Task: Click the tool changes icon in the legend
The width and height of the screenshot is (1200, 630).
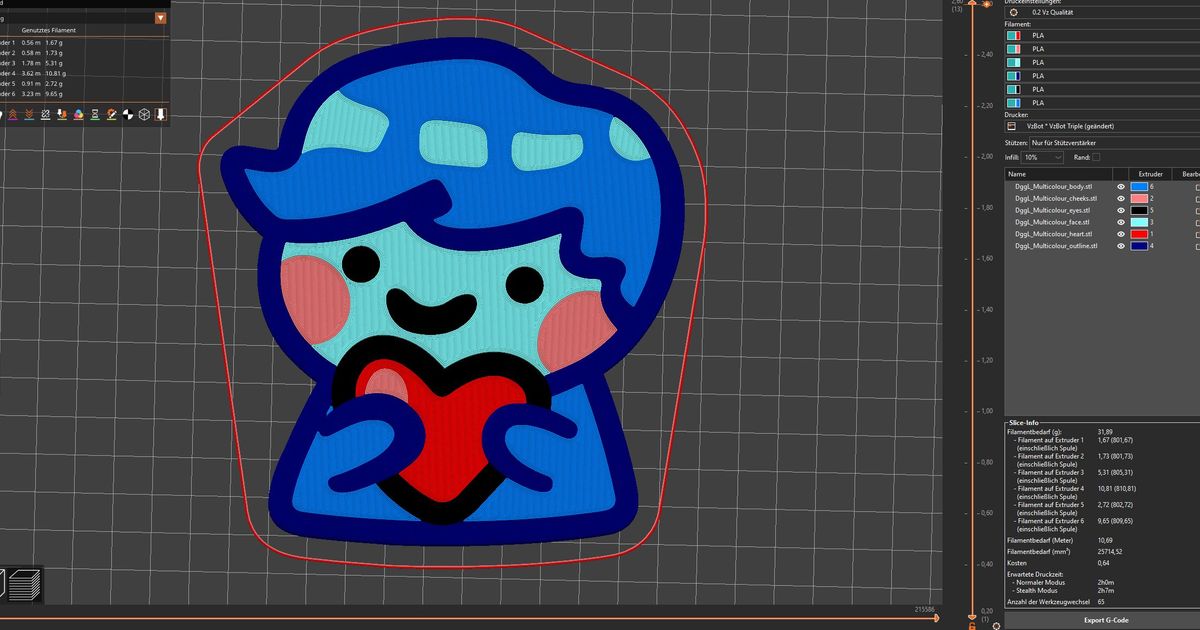Action: click(62, 114)
